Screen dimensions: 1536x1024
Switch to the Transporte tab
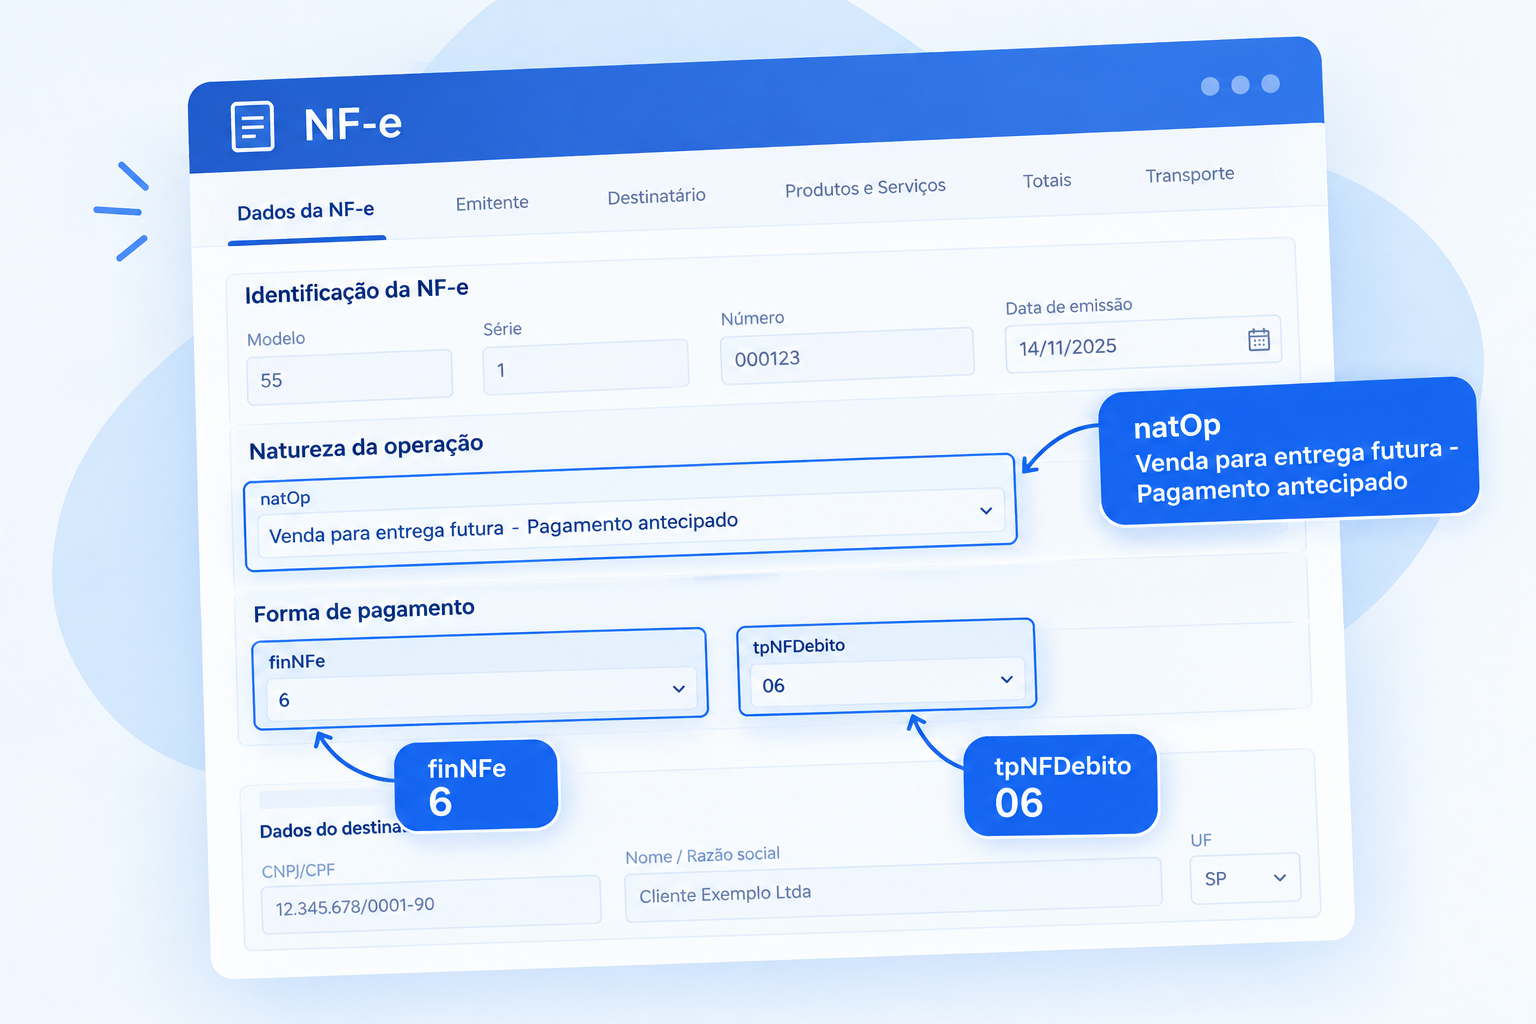1190,175
